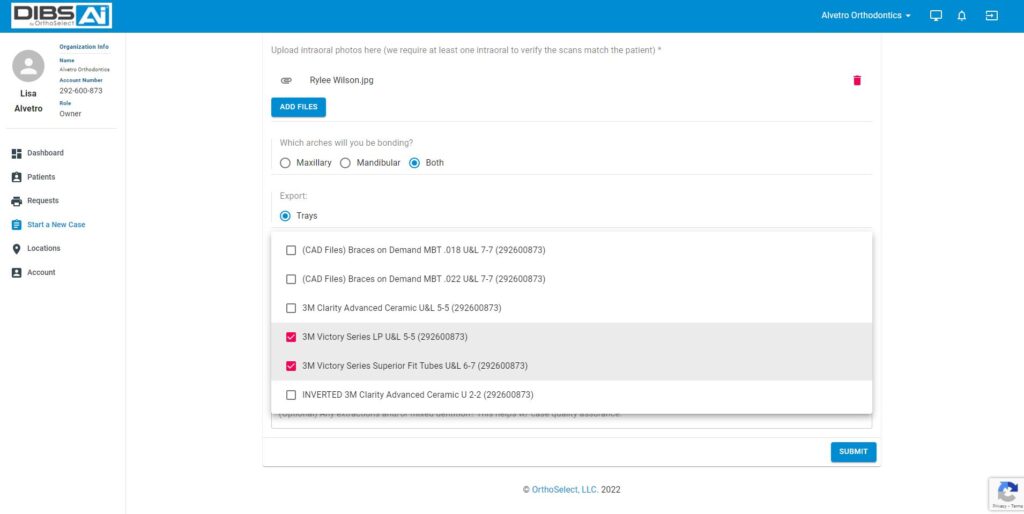The height and width of the screenshot is (514, 1024).
Task: Click the monitor icon in top bar
Action: [936, 16]
